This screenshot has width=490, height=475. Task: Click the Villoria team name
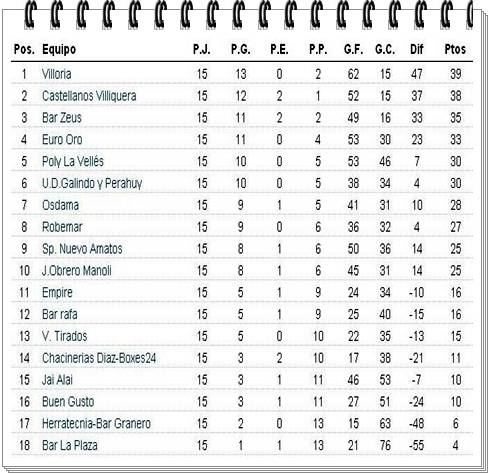(56, 74)
